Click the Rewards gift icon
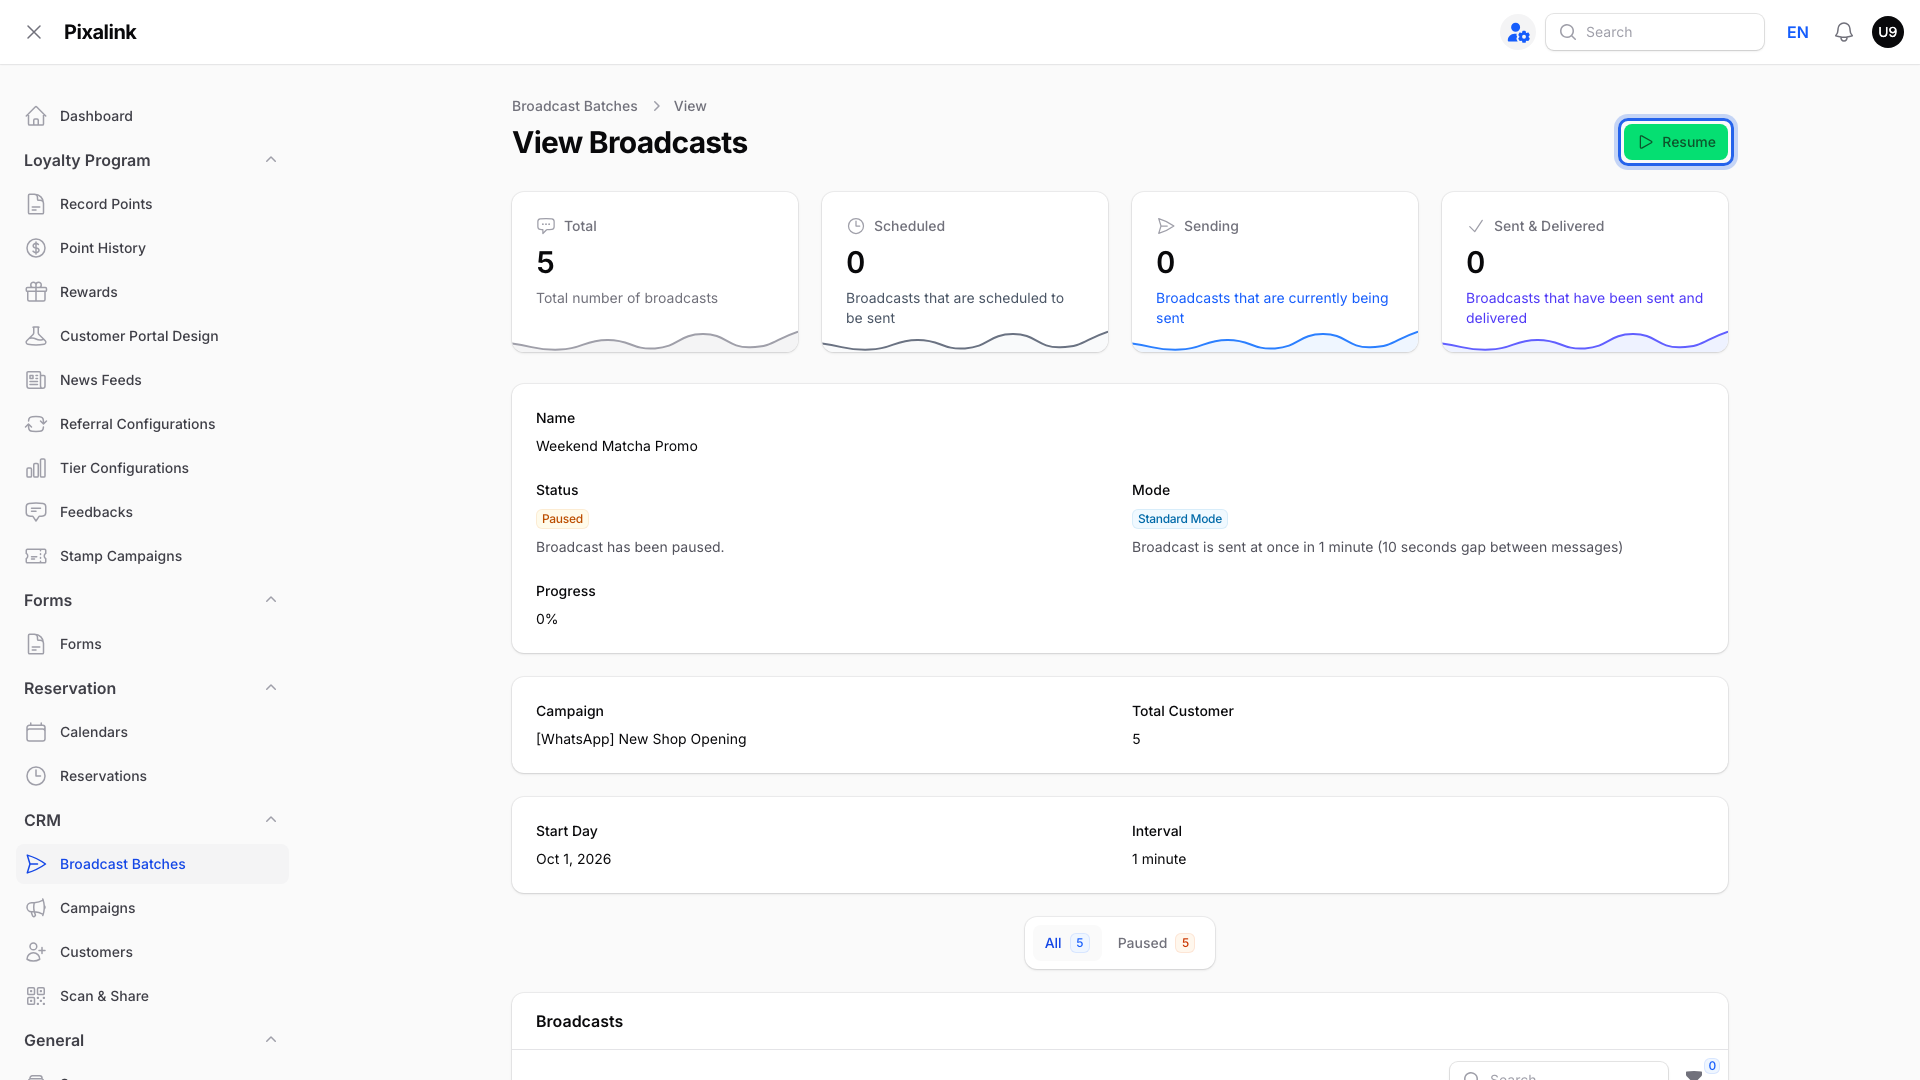 click(36, 292)
